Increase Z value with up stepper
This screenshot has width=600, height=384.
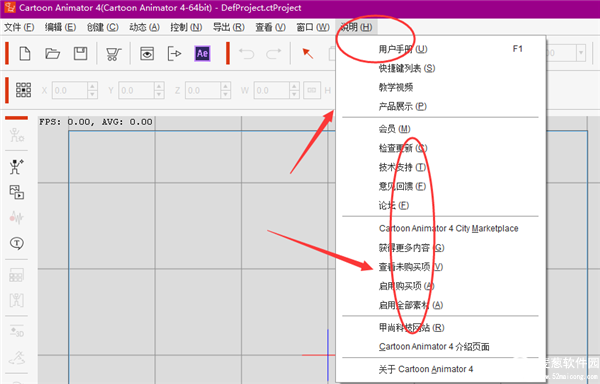tap(226, 86)
